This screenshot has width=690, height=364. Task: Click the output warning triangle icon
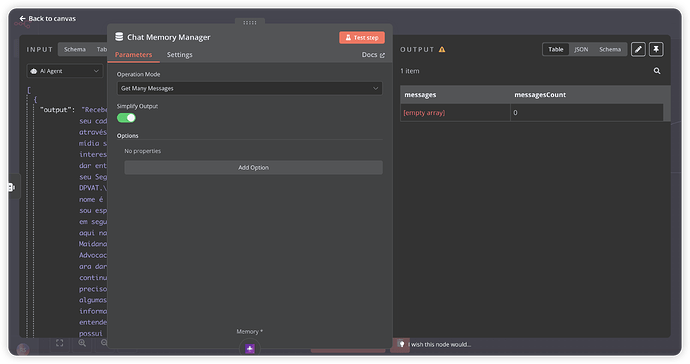point(442,49)
